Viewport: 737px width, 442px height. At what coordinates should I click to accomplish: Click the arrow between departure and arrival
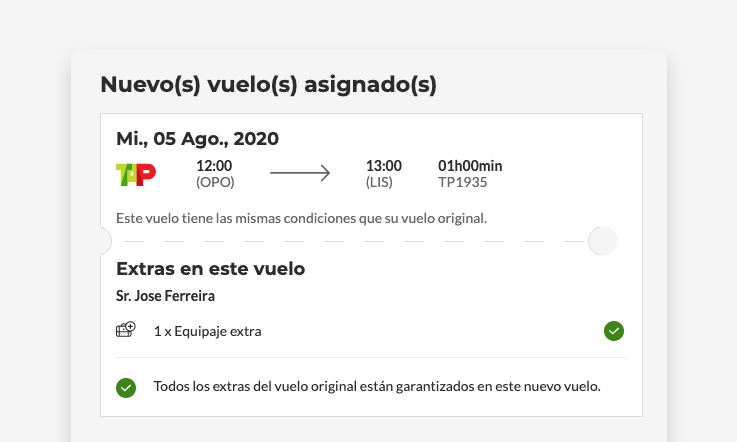pyautogui.click(x=300, y=174)
